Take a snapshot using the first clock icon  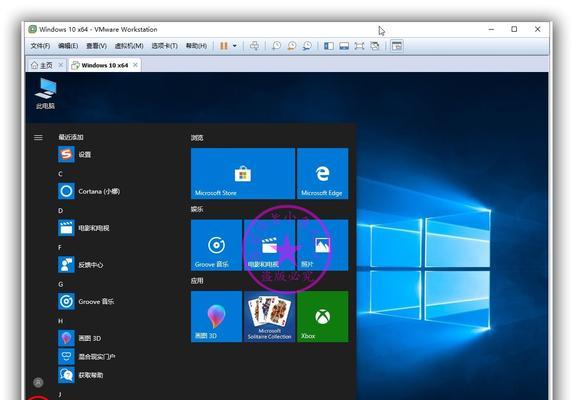[x=276, y=46]
